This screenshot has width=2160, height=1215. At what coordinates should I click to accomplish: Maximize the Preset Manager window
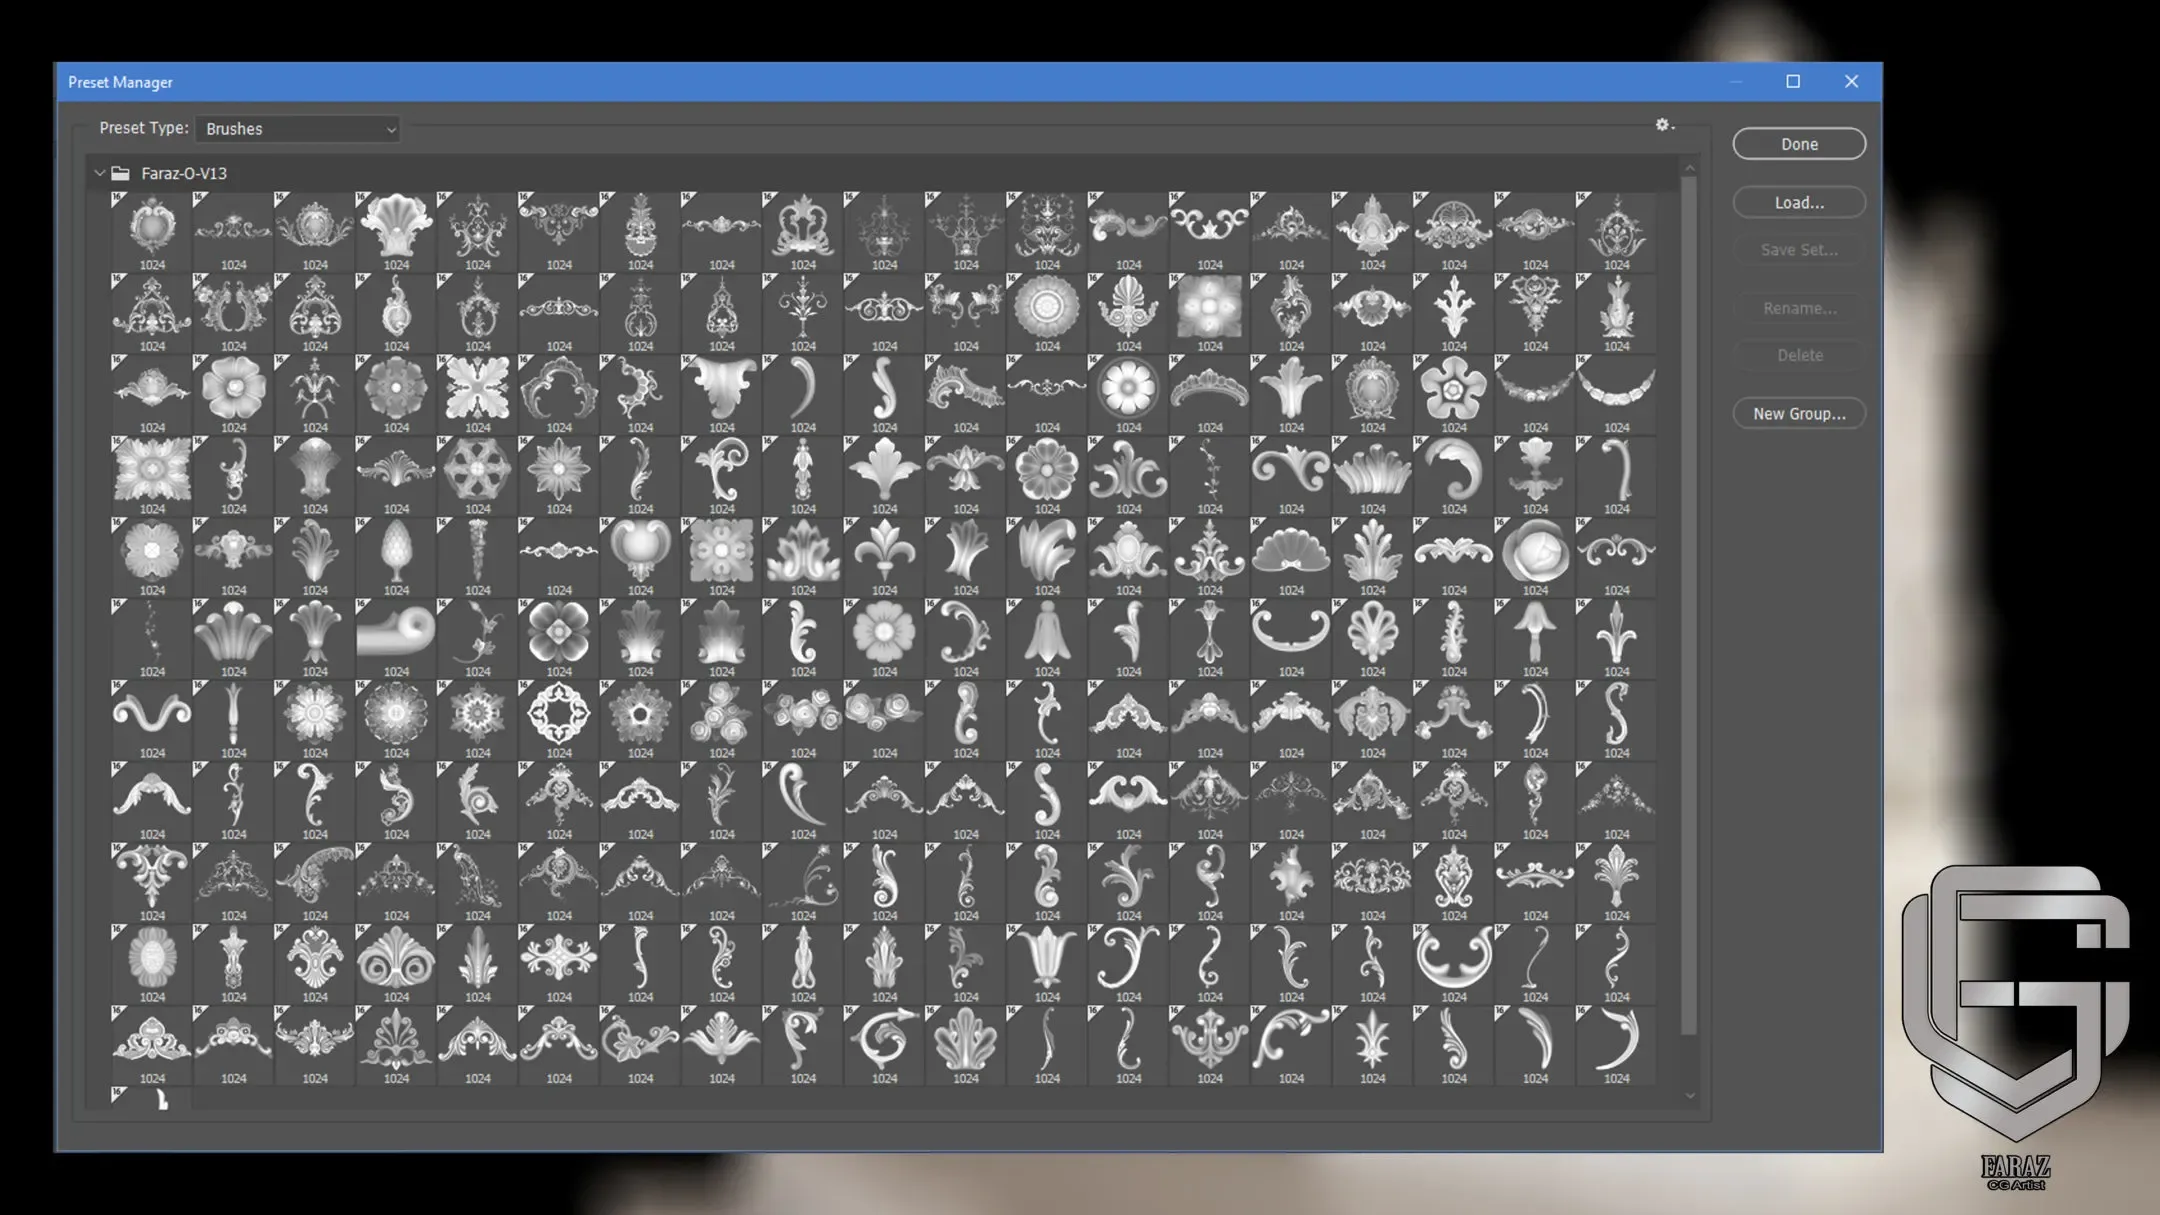pos(1793,82)
